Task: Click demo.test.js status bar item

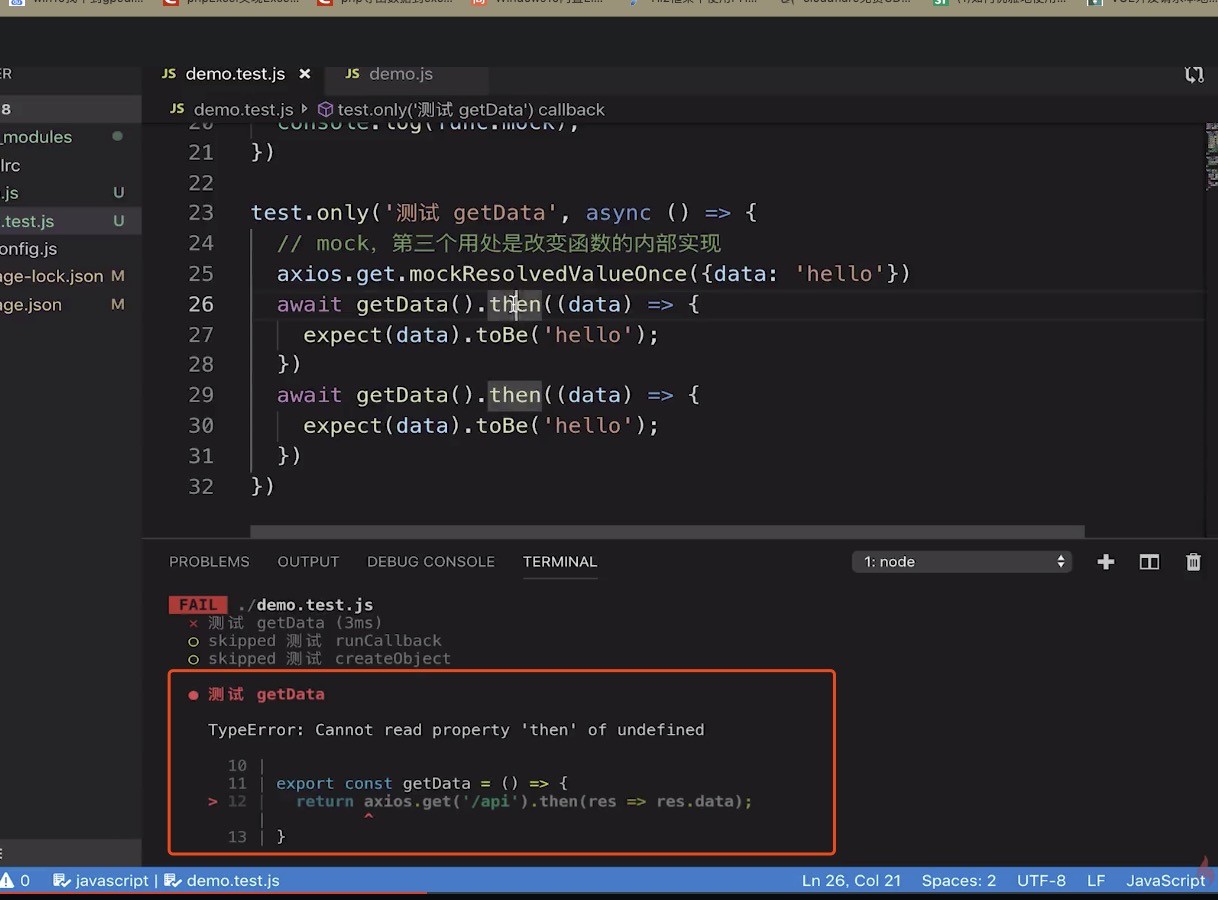Action: coord(222,881)
